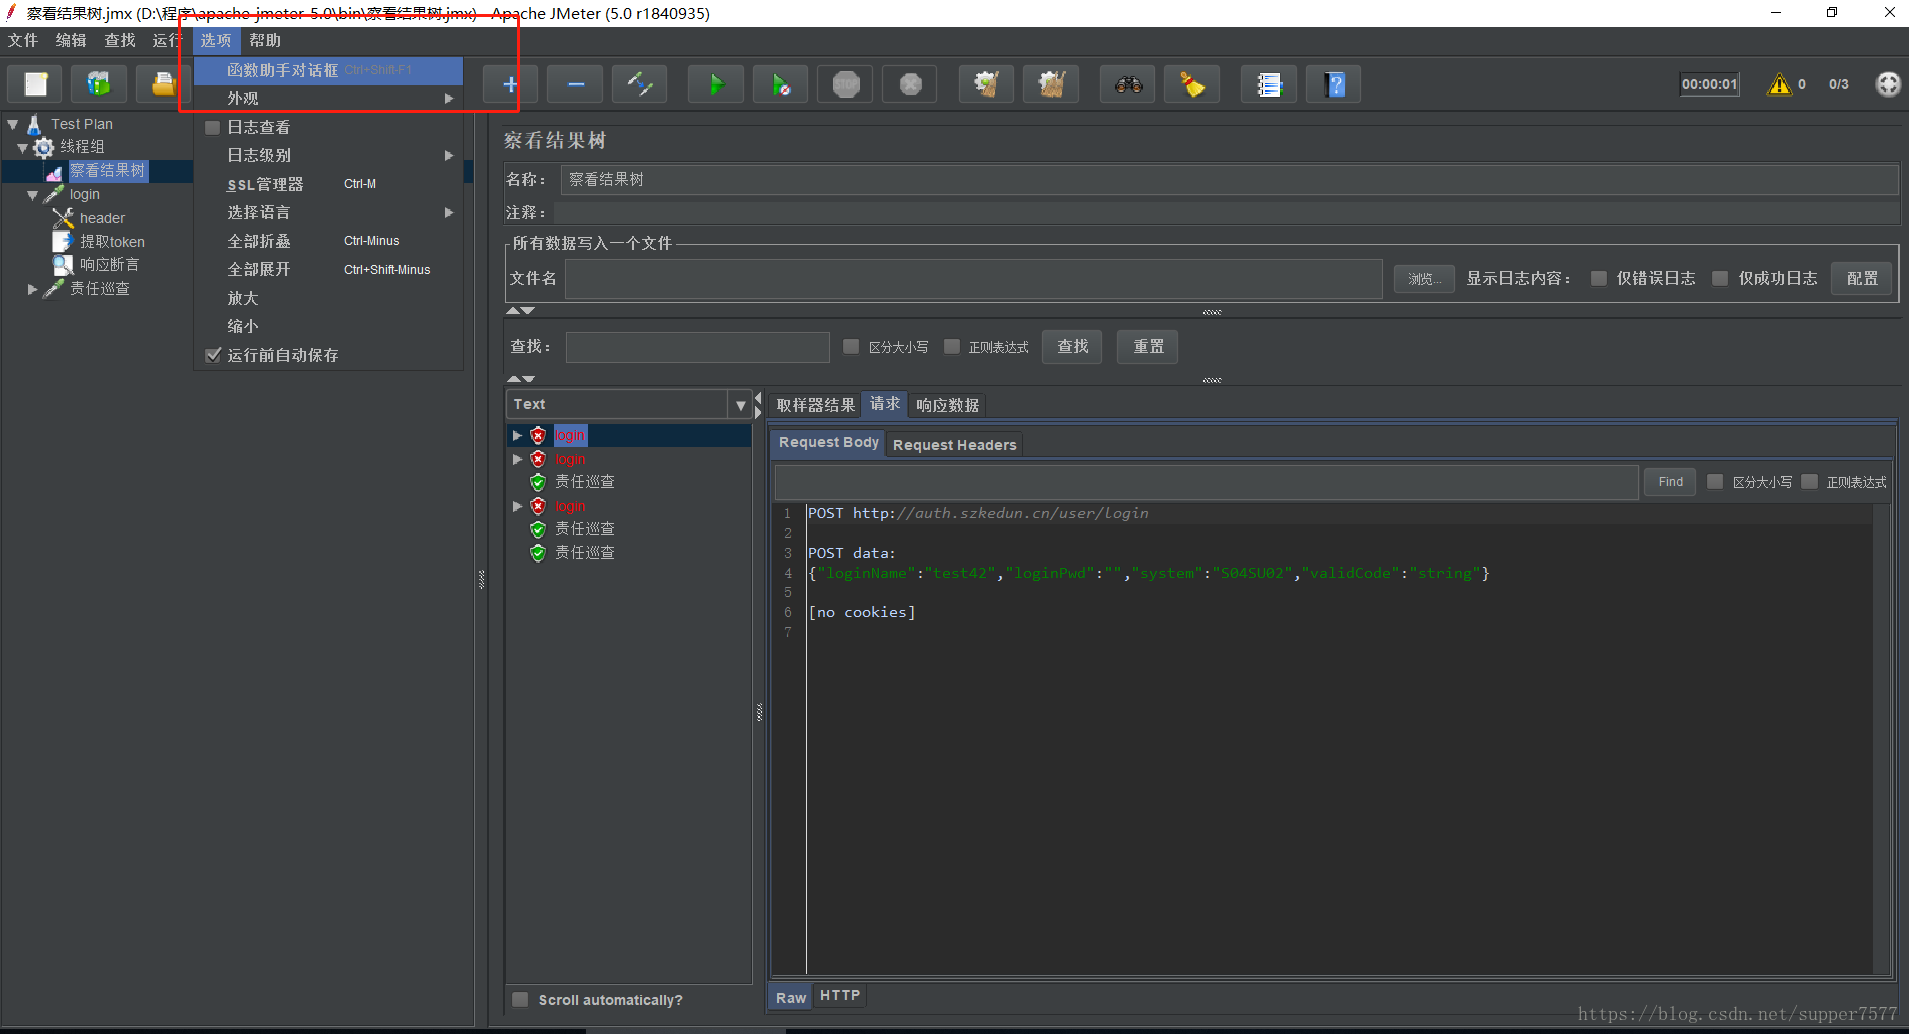Open the Text renderer dropdown

(x=741, y=405)
